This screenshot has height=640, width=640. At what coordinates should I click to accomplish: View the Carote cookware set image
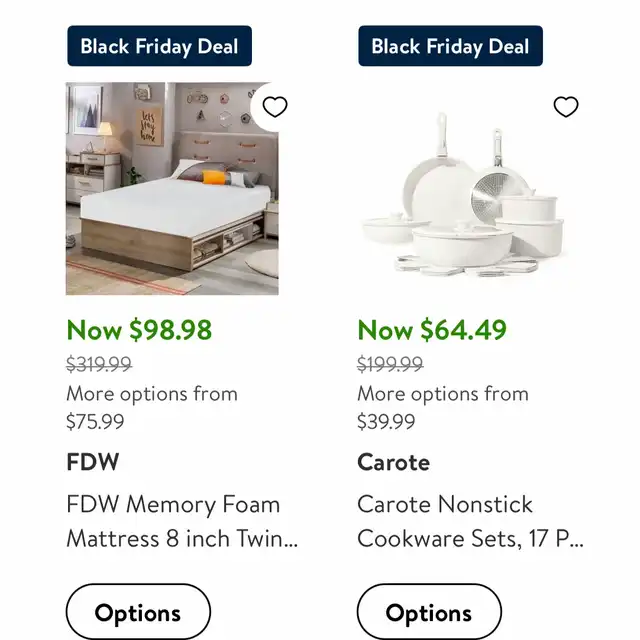(464, 189)
